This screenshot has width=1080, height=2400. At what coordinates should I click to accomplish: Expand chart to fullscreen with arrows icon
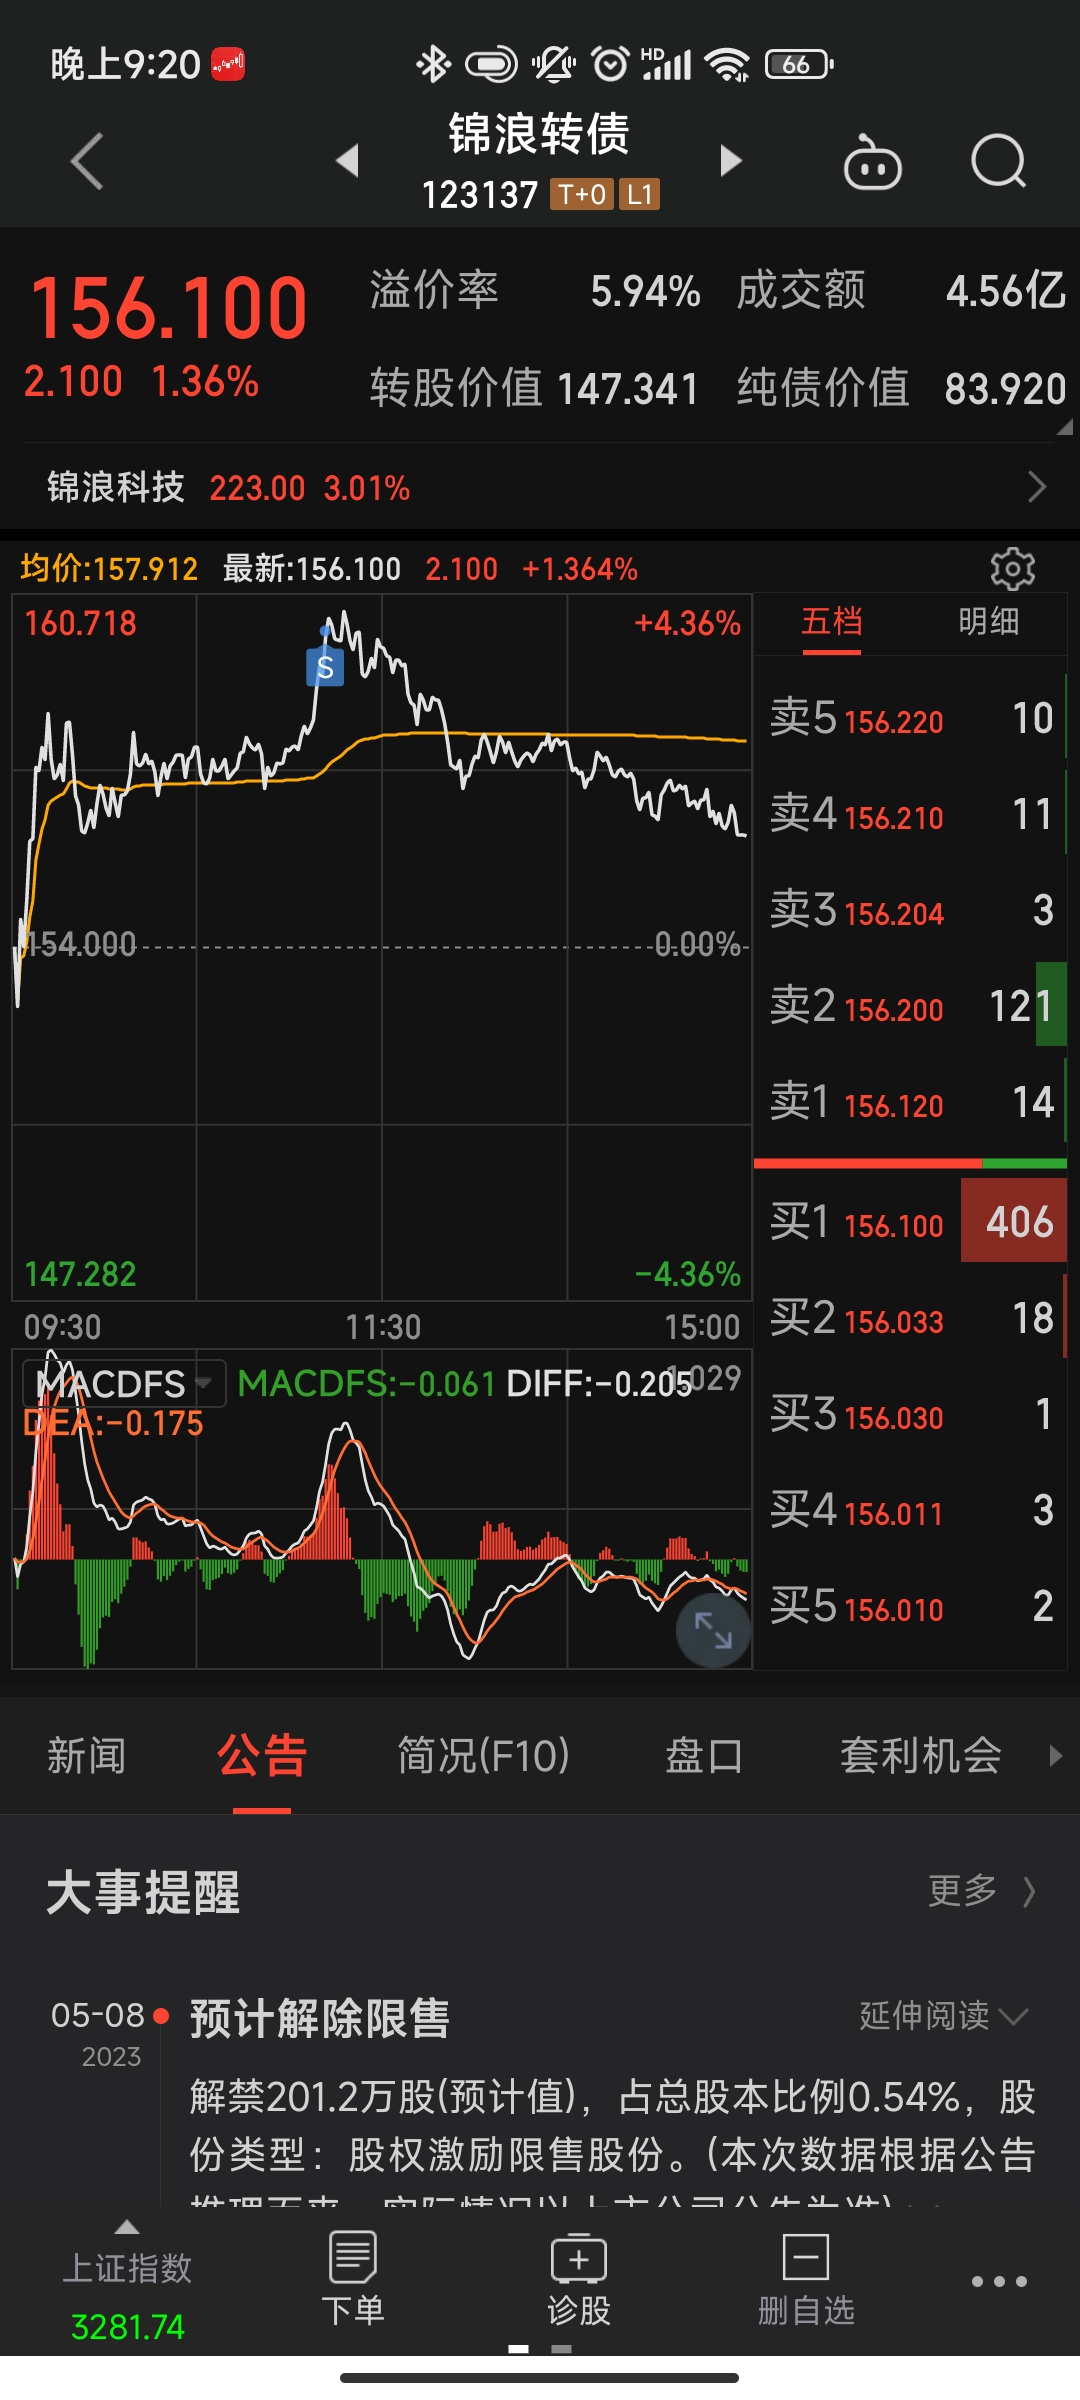[713, 1631]
